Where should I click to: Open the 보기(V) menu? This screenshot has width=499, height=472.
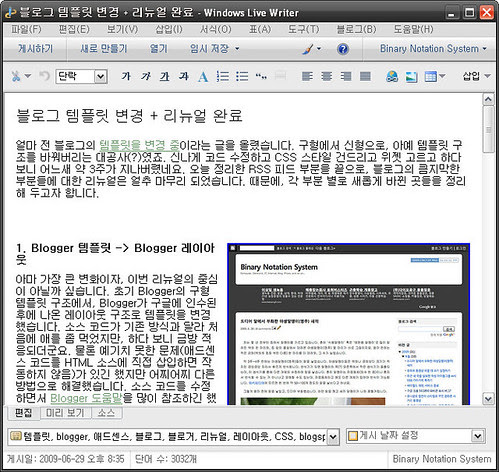[x=122, y=29]
